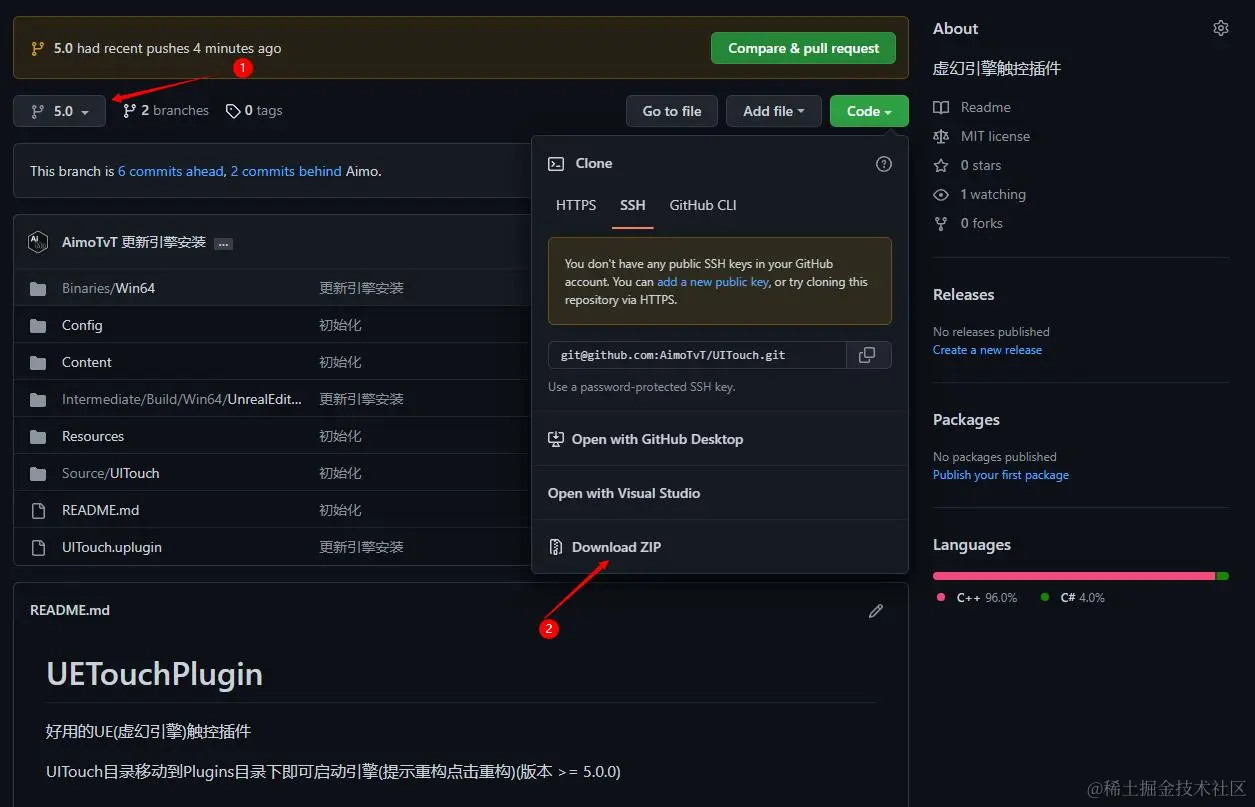The image size is (1255, 807).
Task: Click the Compare & pull request button
Action: 803,48
